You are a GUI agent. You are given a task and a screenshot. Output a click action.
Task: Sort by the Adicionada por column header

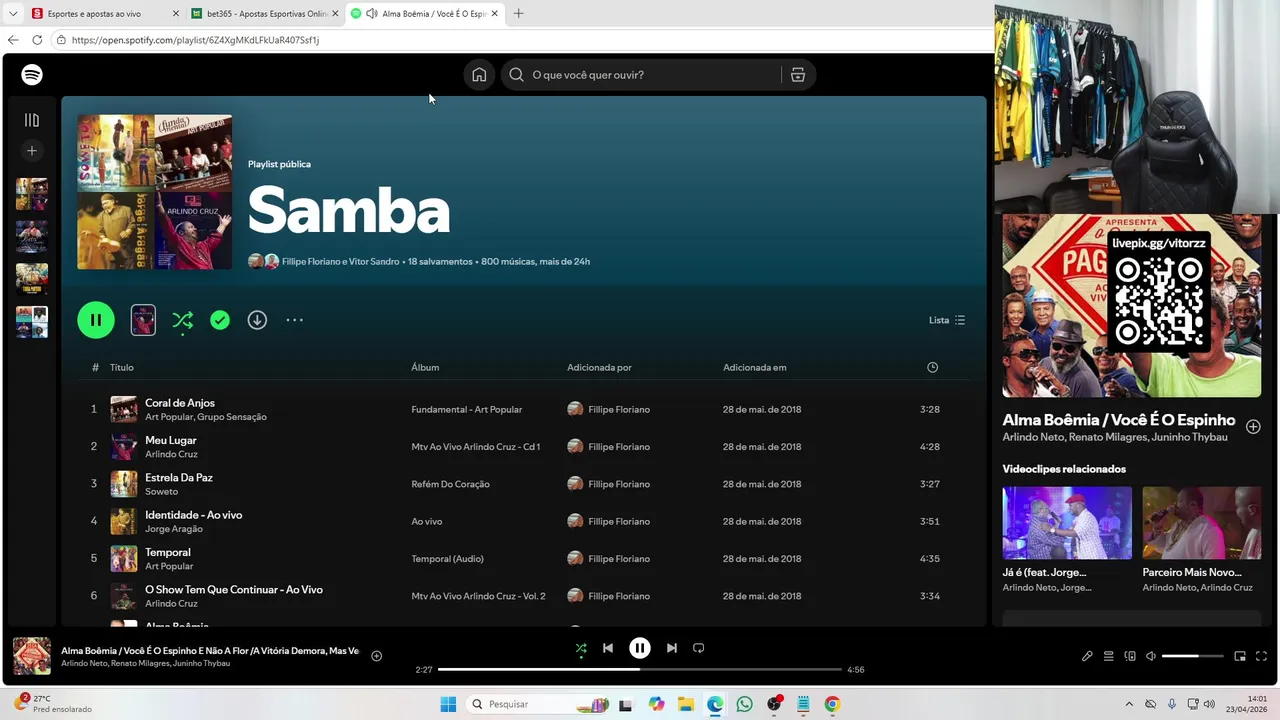tap(599, 367)
